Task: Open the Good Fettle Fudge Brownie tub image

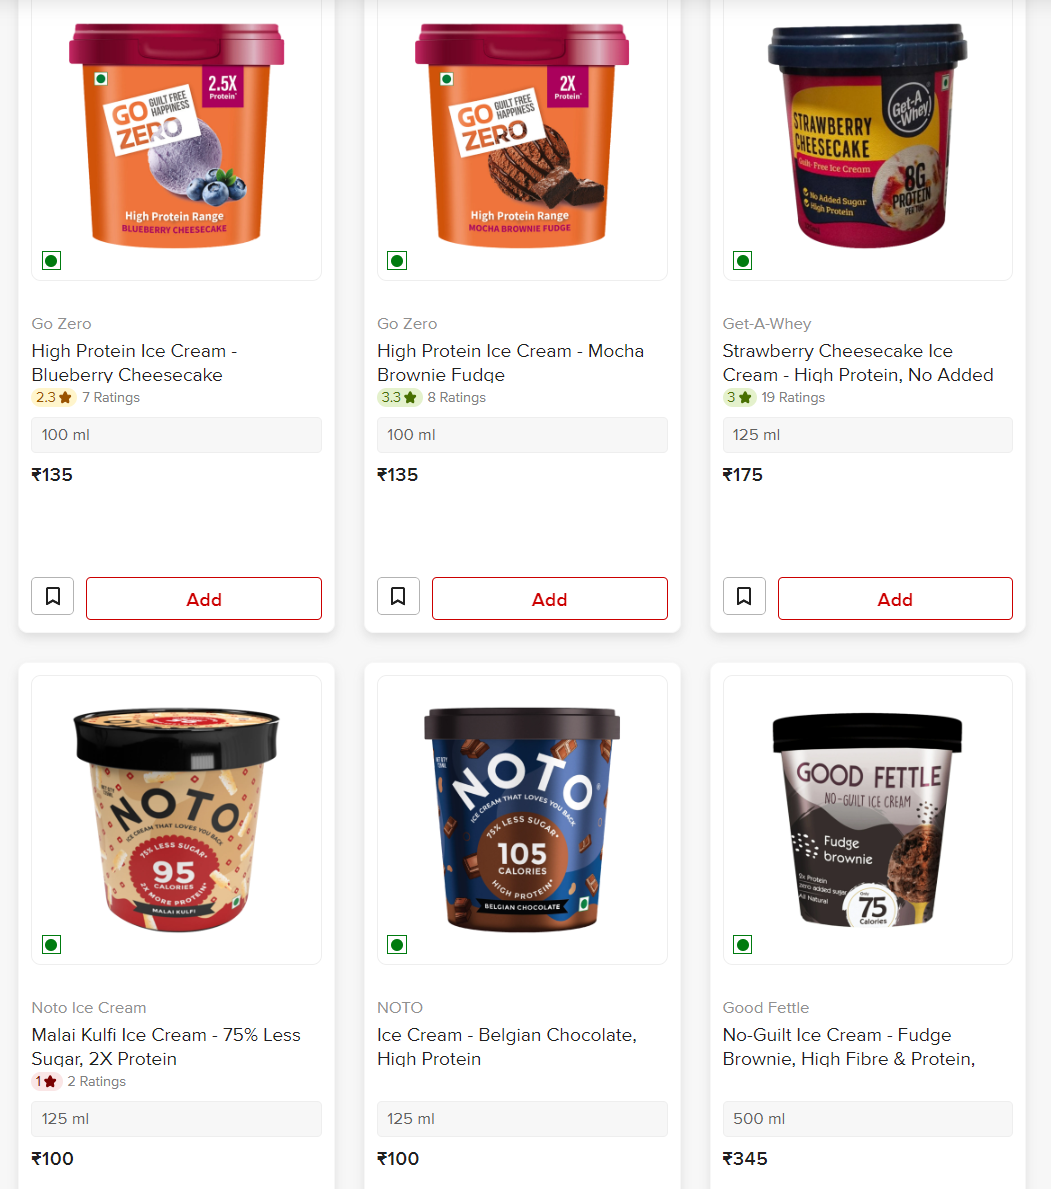Action: (867, 820)
